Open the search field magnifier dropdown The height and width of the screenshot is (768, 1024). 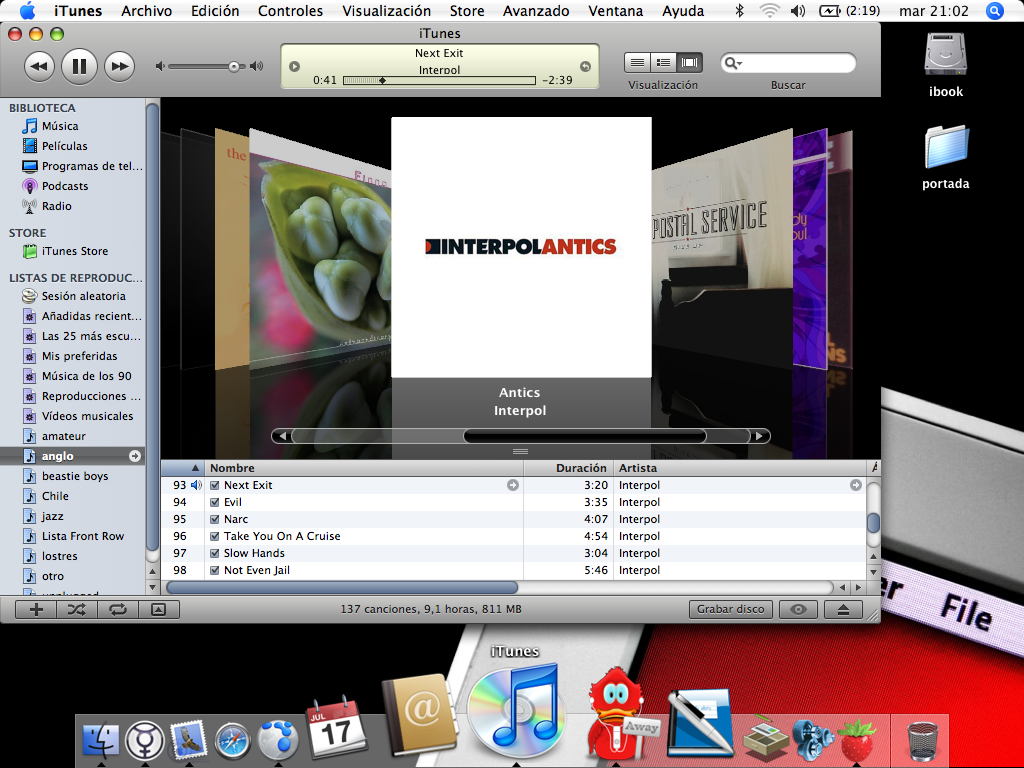pyautogui.click(x=733, y=63)
